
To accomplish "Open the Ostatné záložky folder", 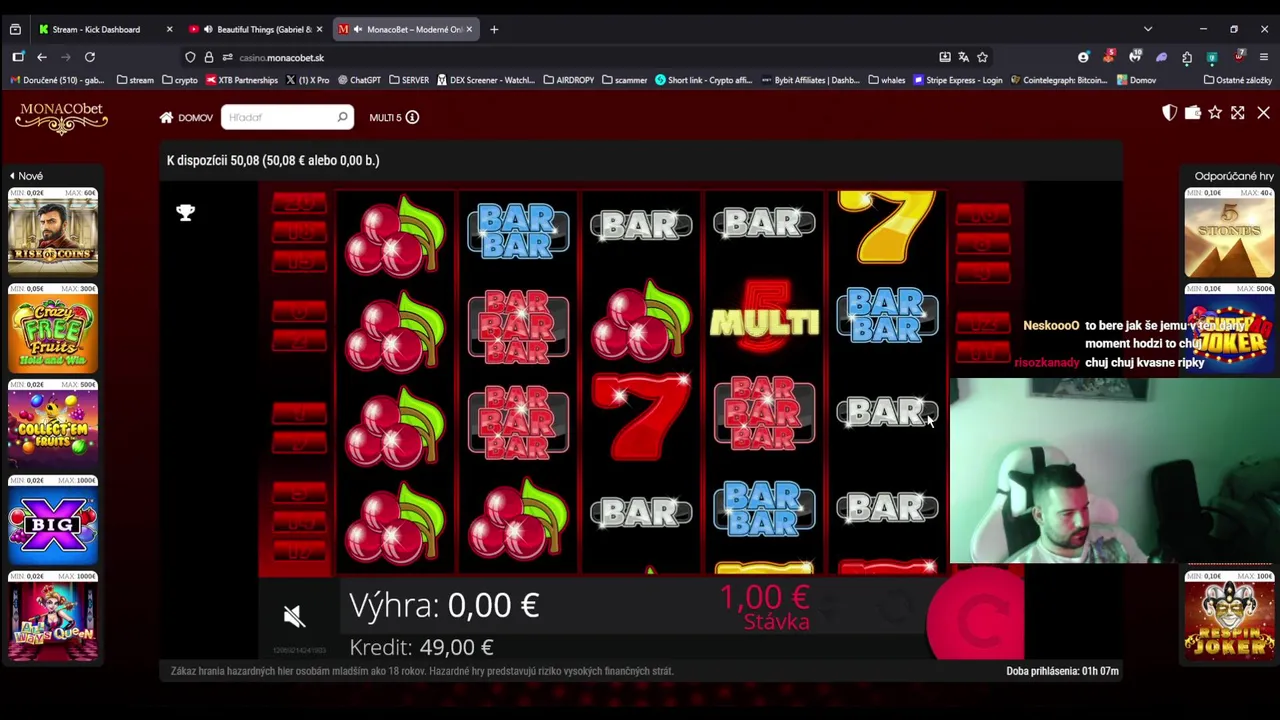I will (x=1238, y=80).
